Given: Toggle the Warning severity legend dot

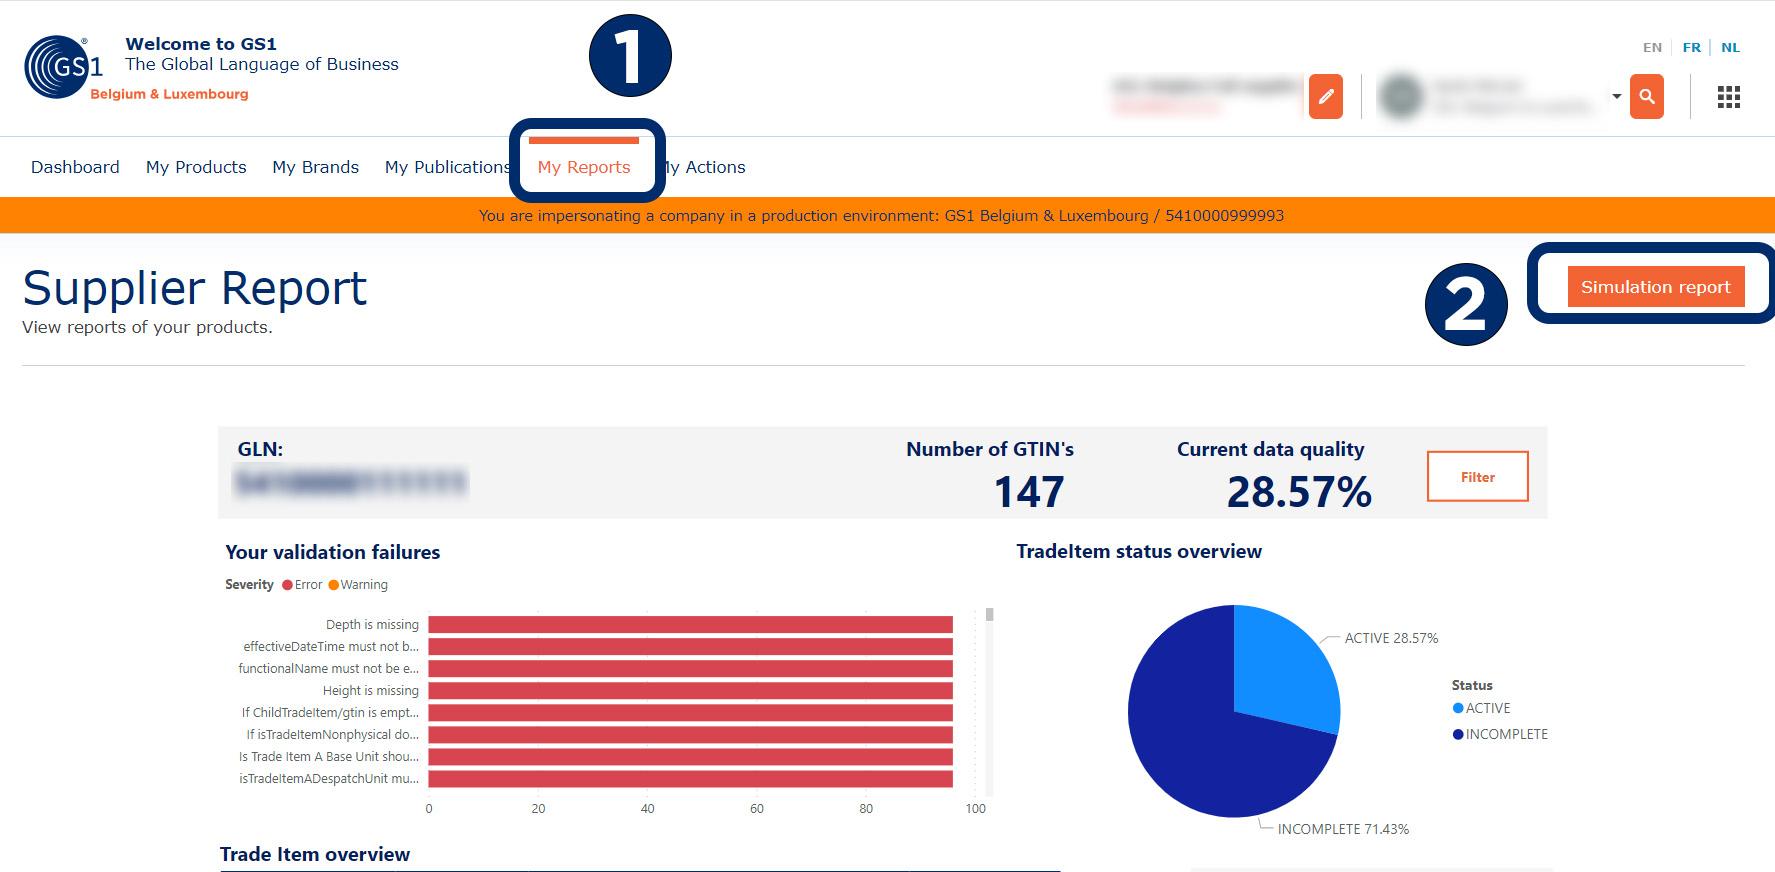Looking at the screenshot, I should [334, 585].
